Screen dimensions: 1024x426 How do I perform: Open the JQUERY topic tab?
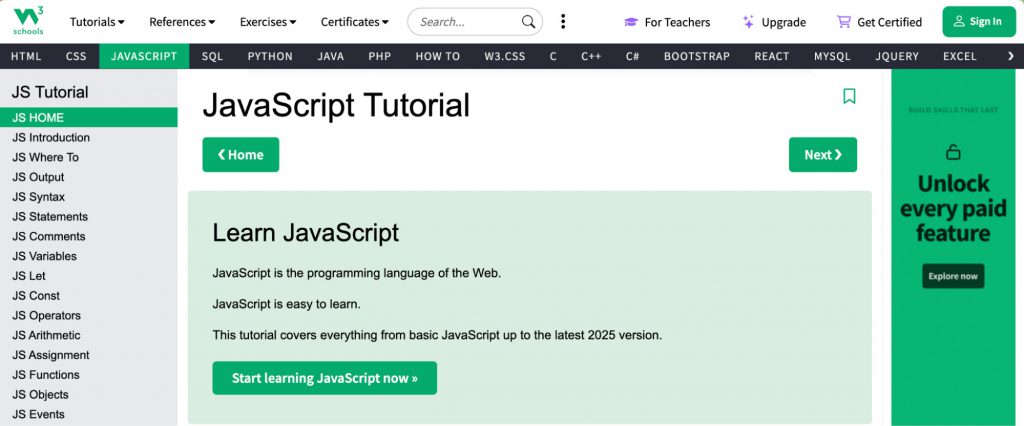[897, 56]
